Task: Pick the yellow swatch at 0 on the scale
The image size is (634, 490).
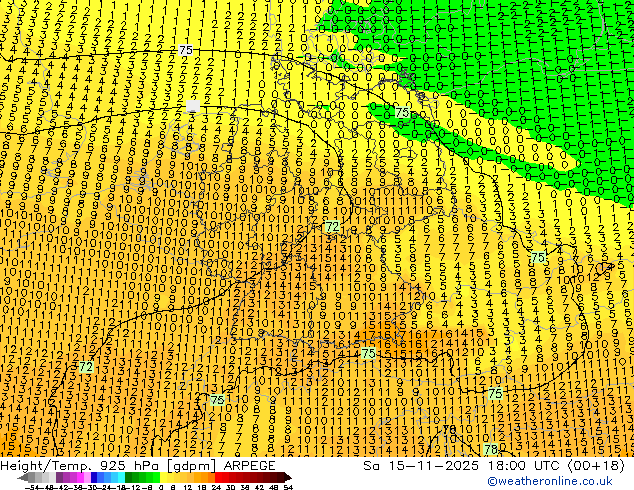Action: tap(163, 477)
